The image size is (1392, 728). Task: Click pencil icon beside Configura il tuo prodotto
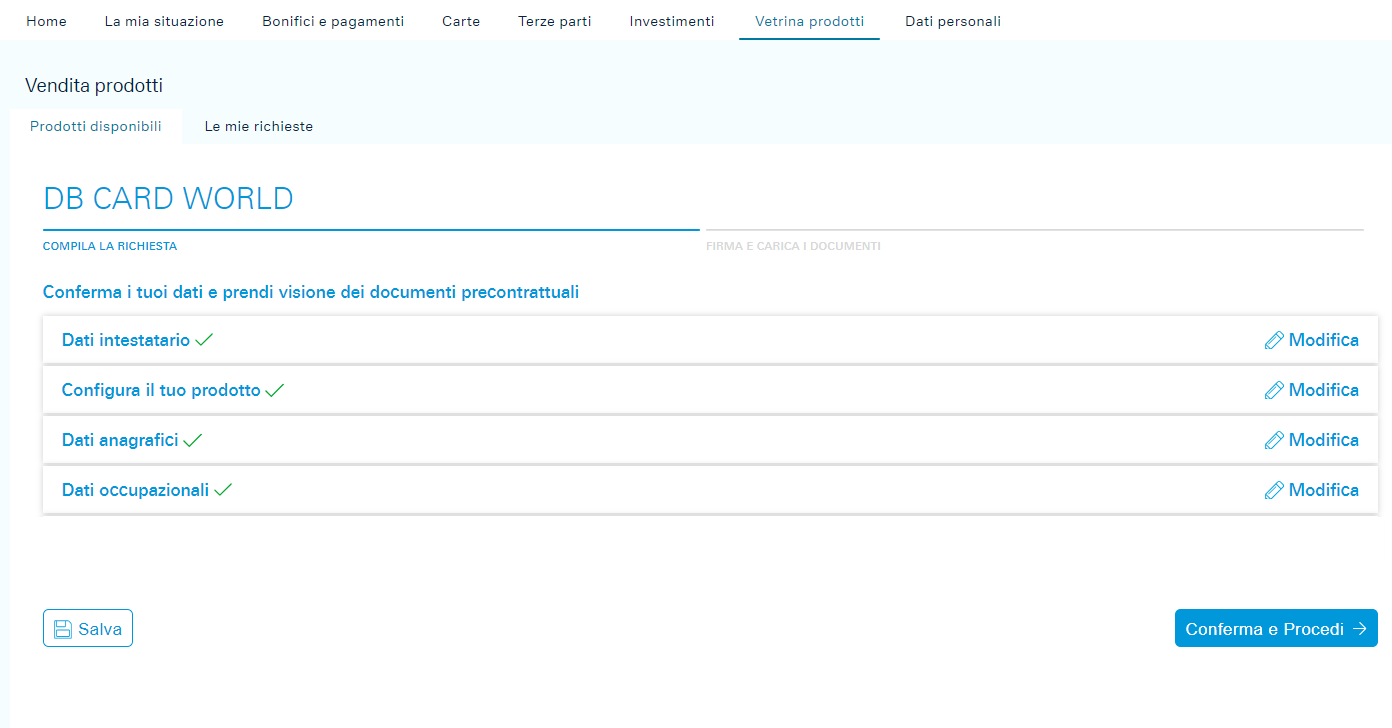[1274, 391]
